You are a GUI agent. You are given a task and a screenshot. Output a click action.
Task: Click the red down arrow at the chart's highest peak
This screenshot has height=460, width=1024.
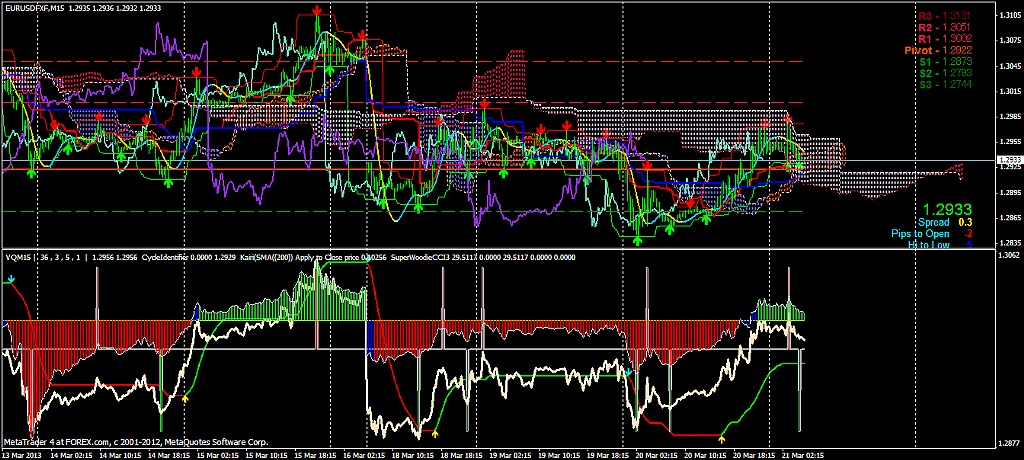point(317,10)
